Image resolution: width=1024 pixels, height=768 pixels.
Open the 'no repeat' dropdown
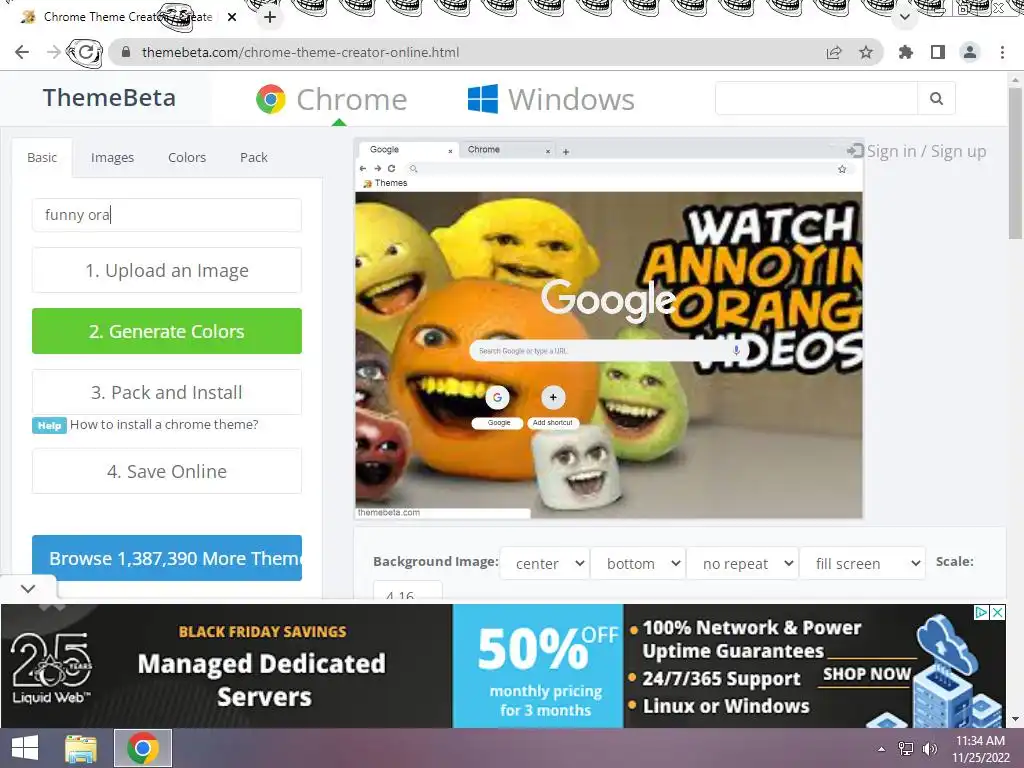point(742,563)
